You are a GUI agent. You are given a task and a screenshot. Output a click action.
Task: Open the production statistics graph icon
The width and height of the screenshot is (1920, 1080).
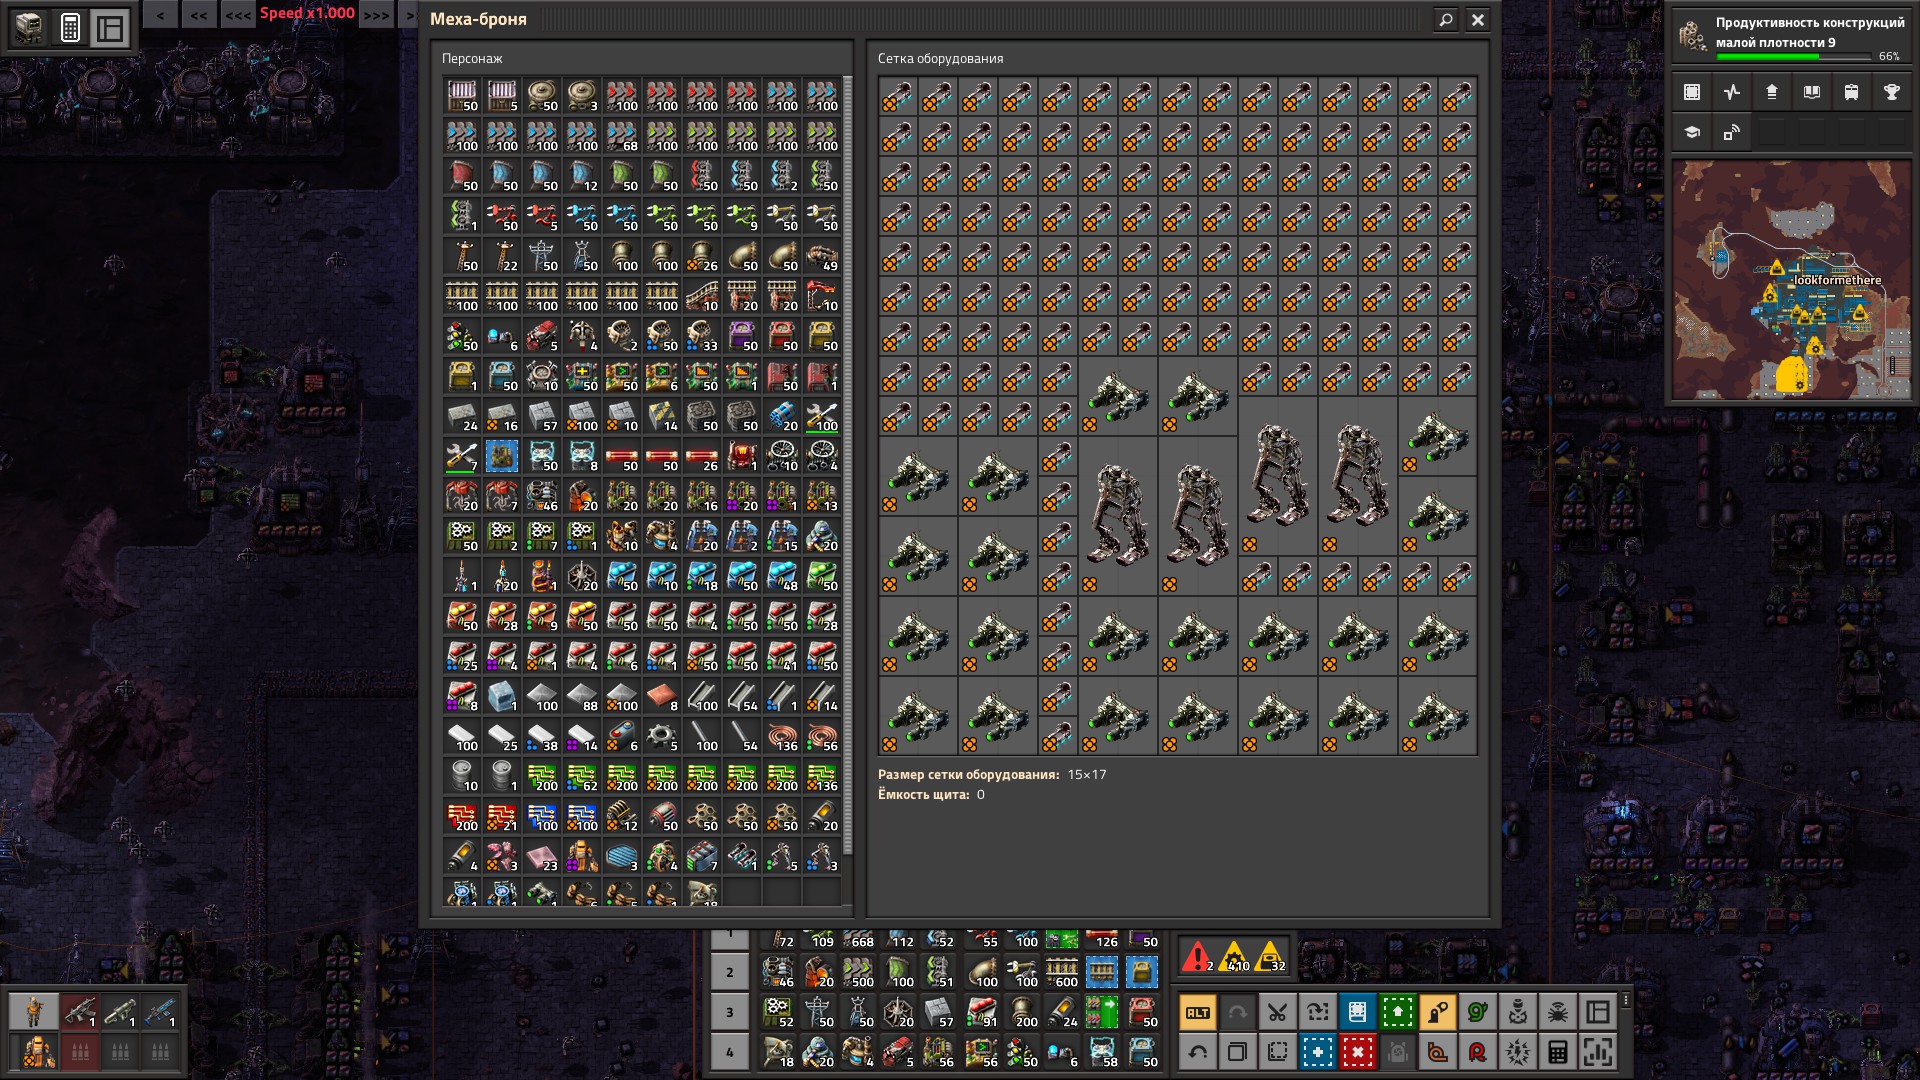click(x=1732, y=92)
